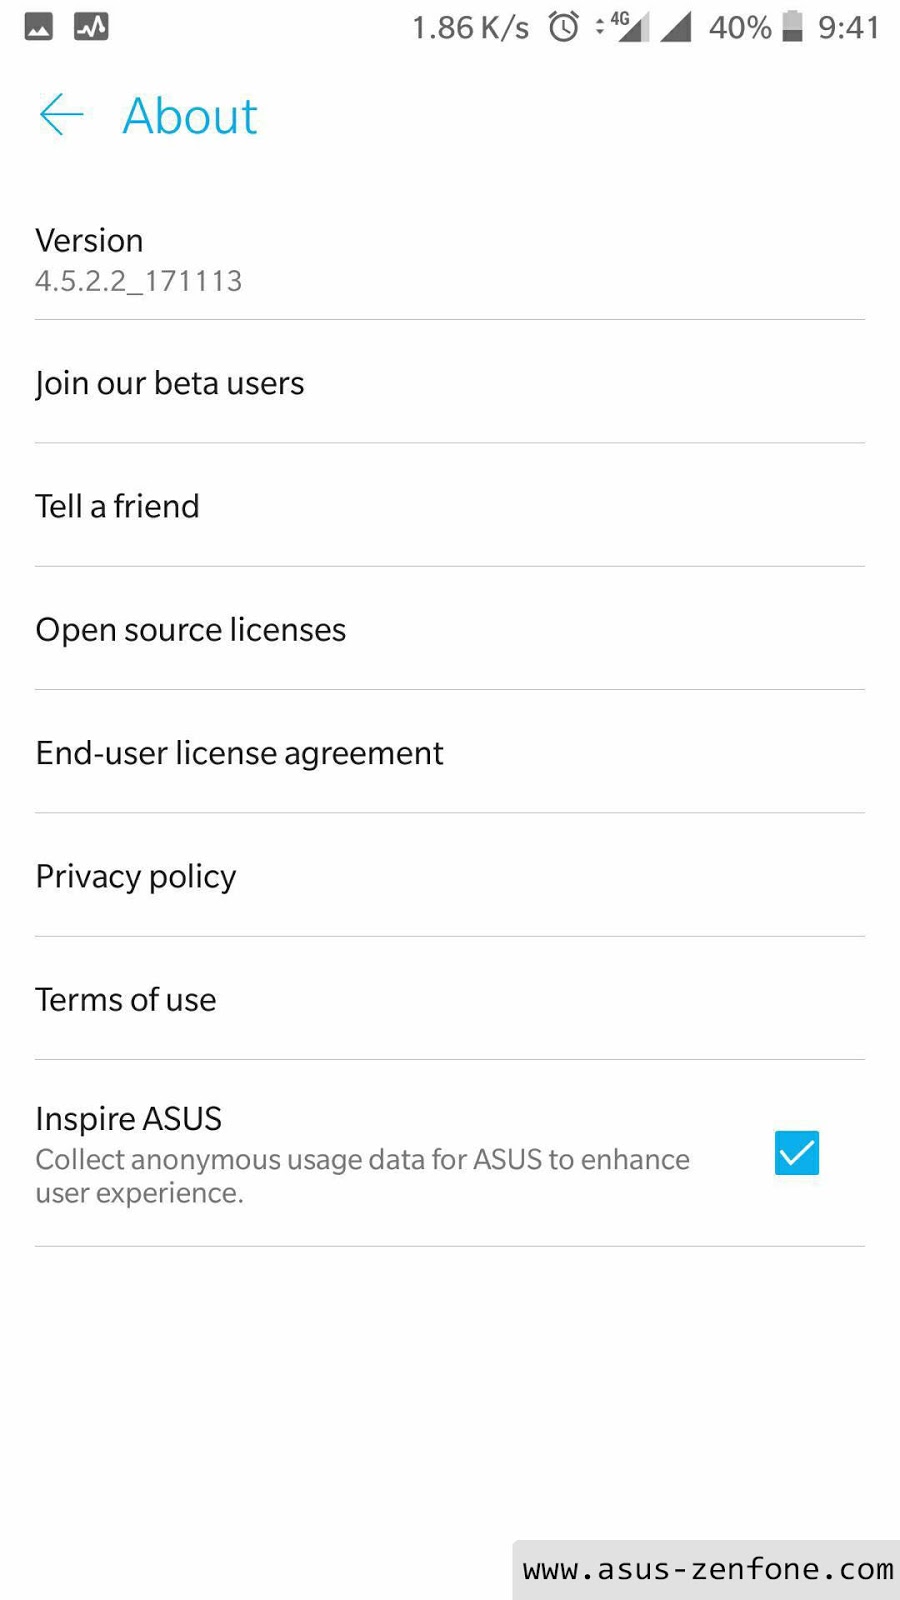Open the Terms of use entry

pyautogui.click(x=450, y=999)
